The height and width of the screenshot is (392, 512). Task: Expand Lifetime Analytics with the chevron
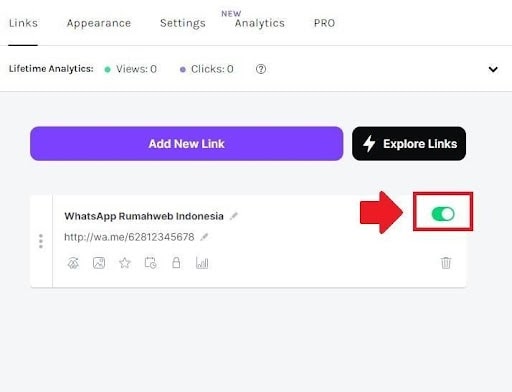[493, 69]
